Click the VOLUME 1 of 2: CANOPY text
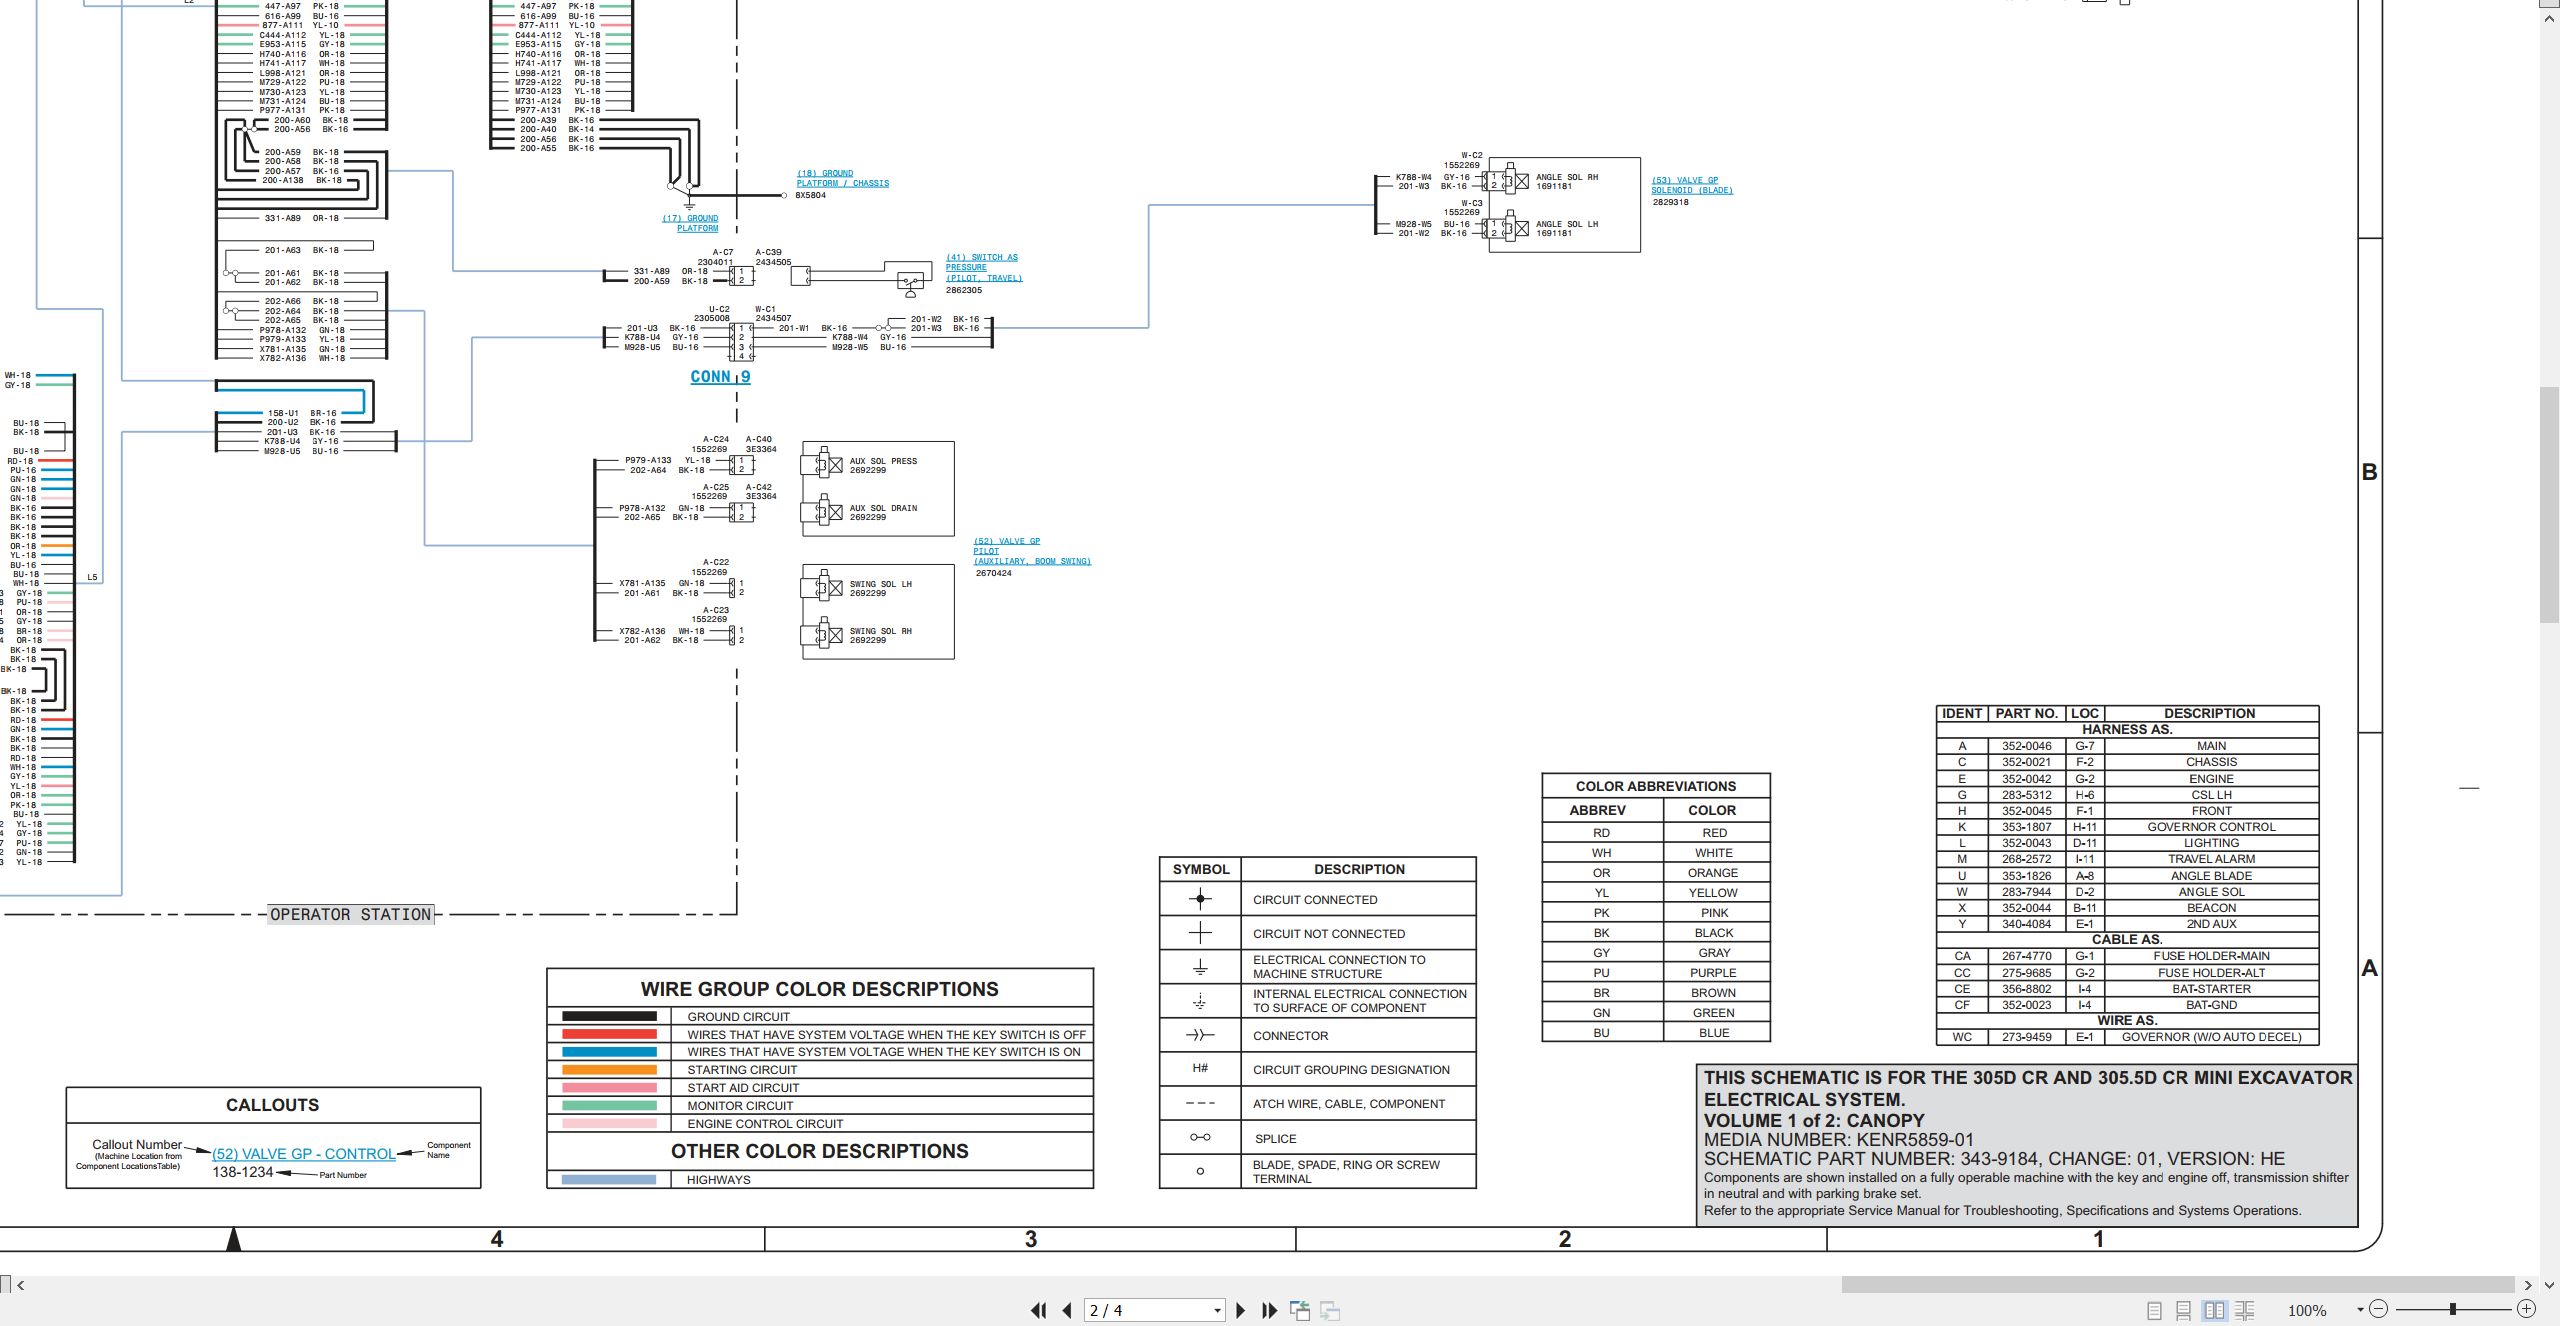This screenshot has height=1326, width=2560. [1814, 1121]
